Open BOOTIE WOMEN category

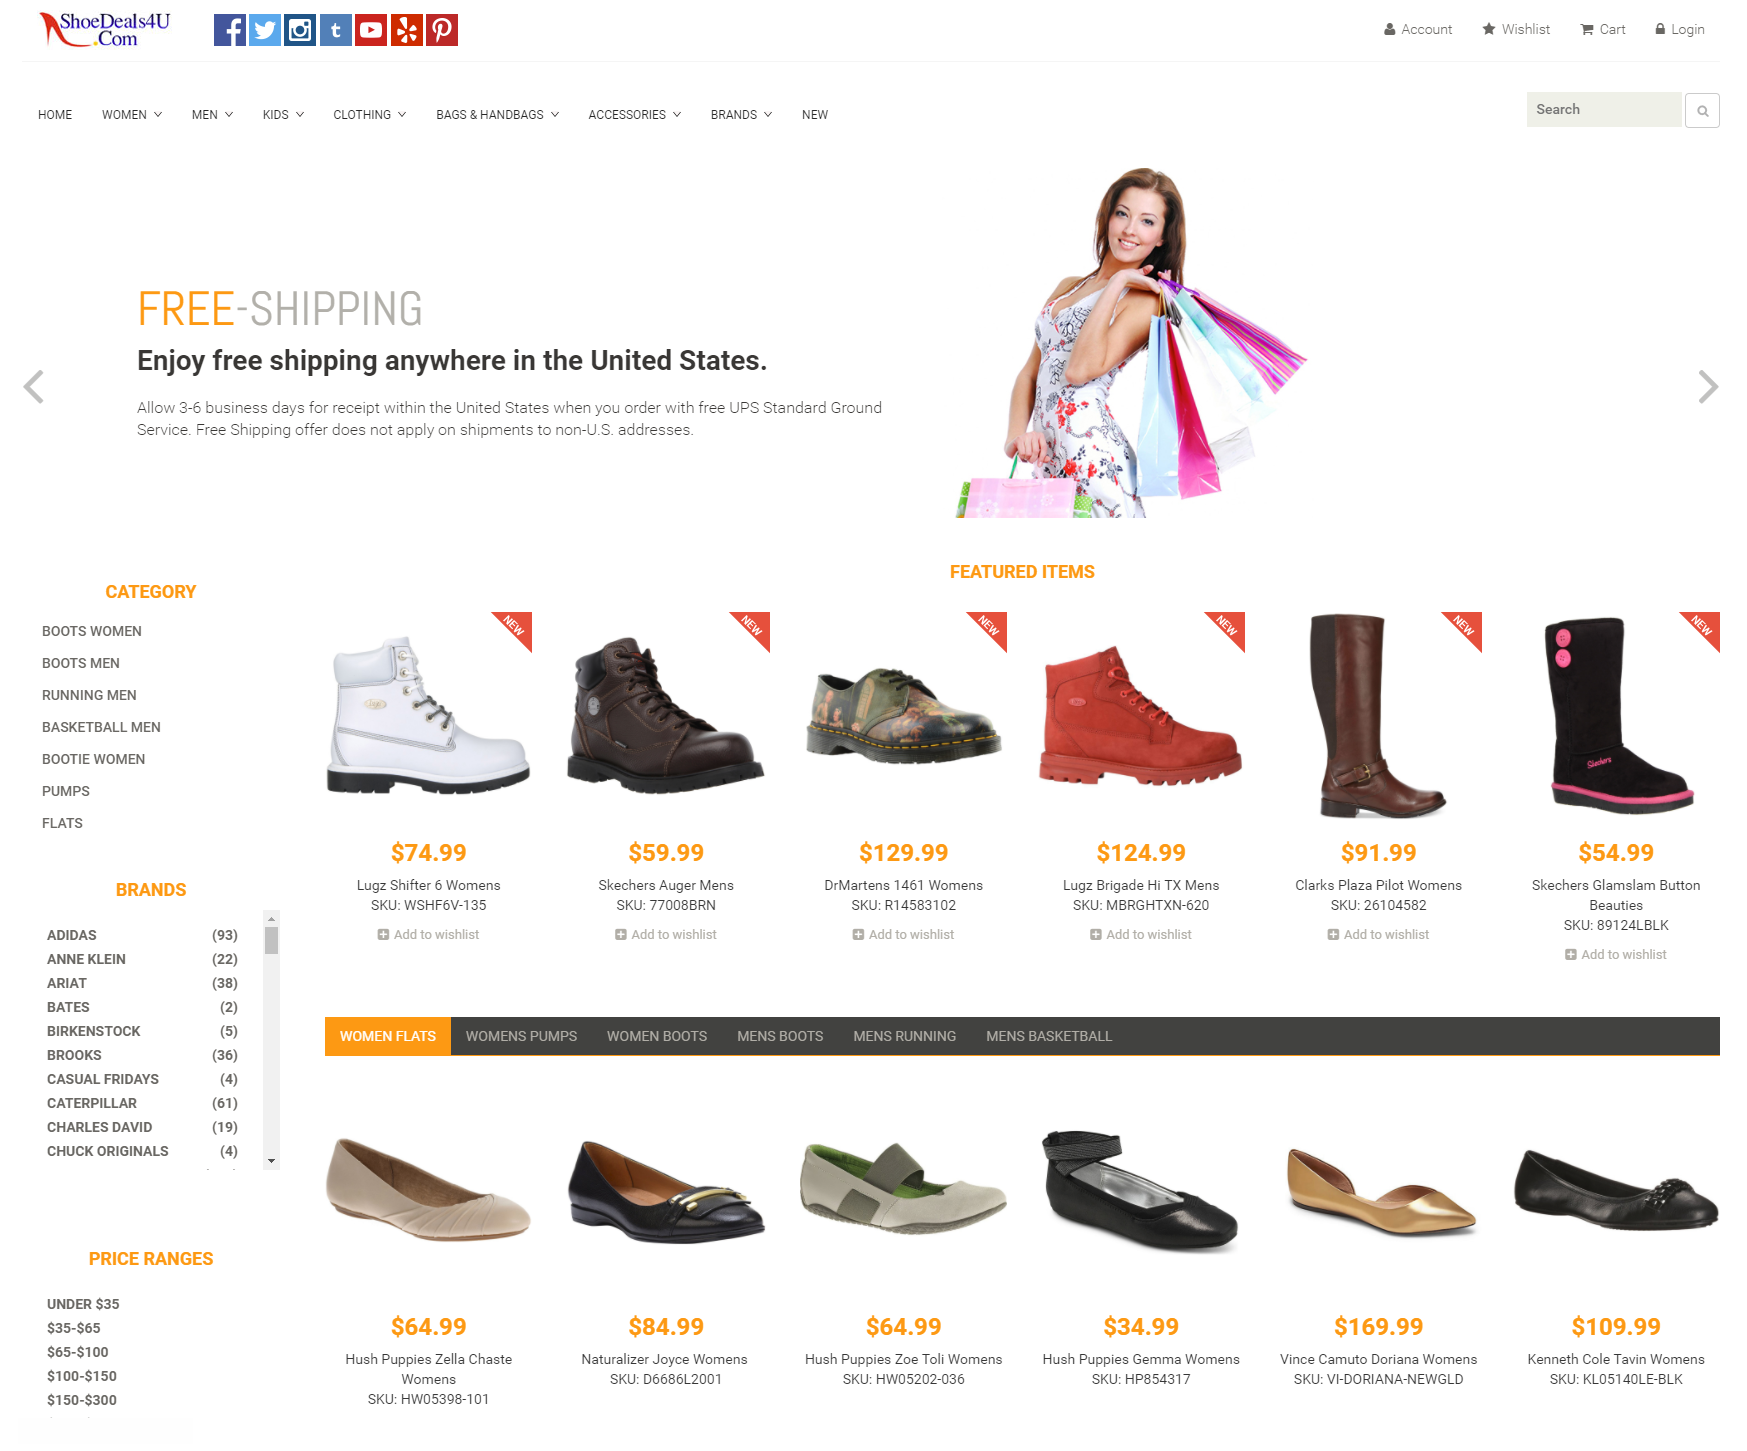(x=94, y=759)
